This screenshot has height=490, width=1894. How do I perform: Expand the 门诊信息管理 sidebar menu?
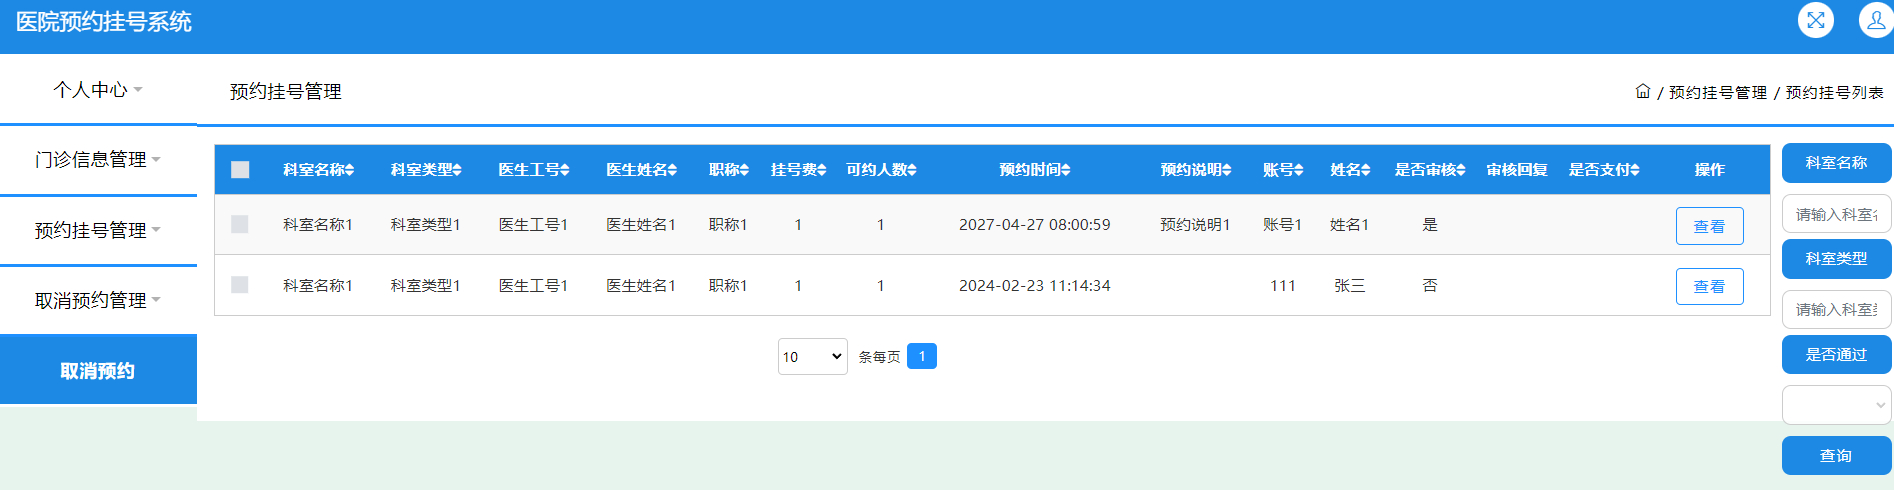(x=98, y=160)
